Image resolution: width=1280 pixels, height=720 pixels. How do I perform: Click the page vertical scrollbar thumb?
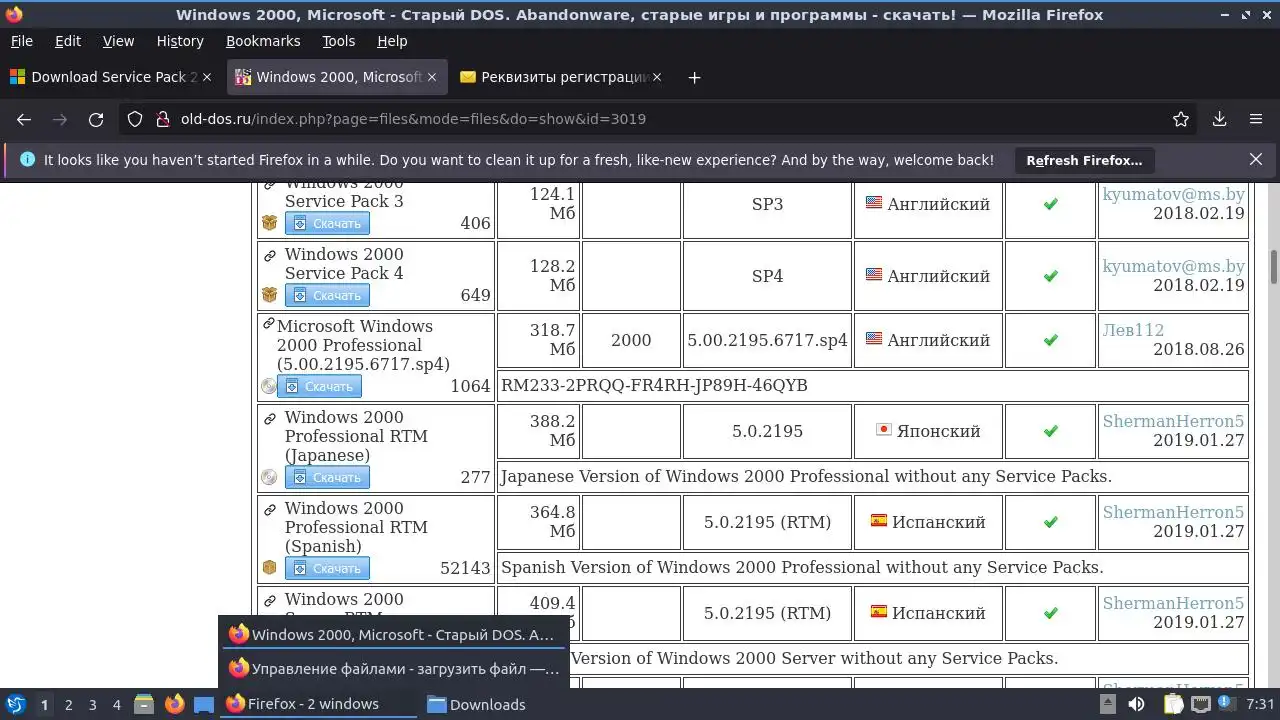(1274, 266)
